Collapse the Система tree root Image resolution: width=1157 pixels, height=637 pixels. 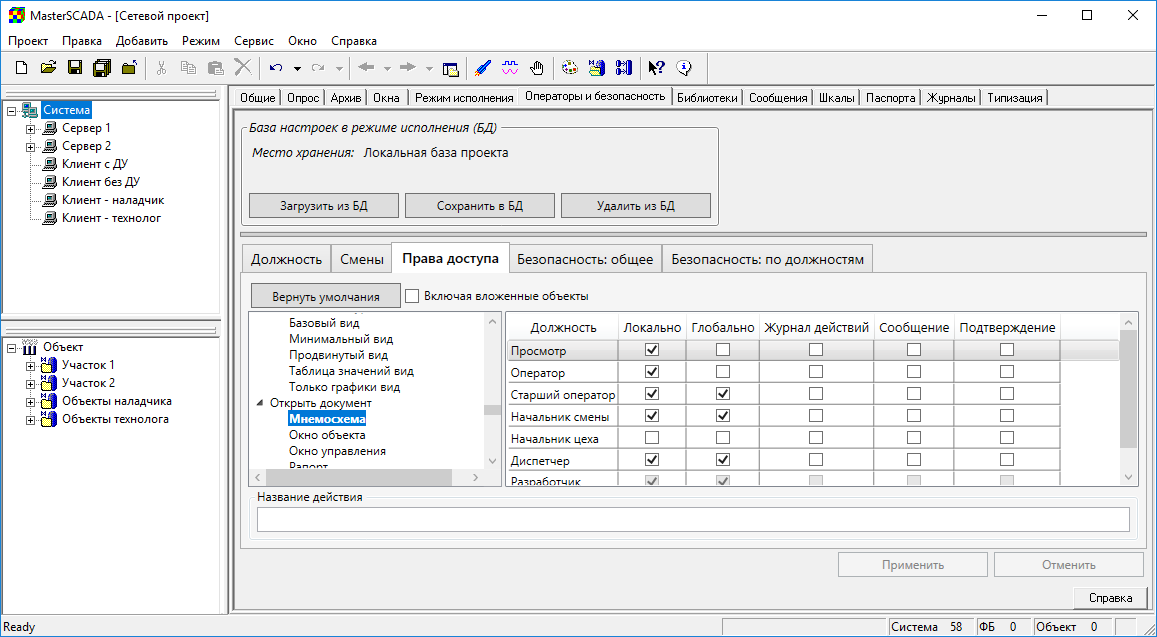[12, 111]
